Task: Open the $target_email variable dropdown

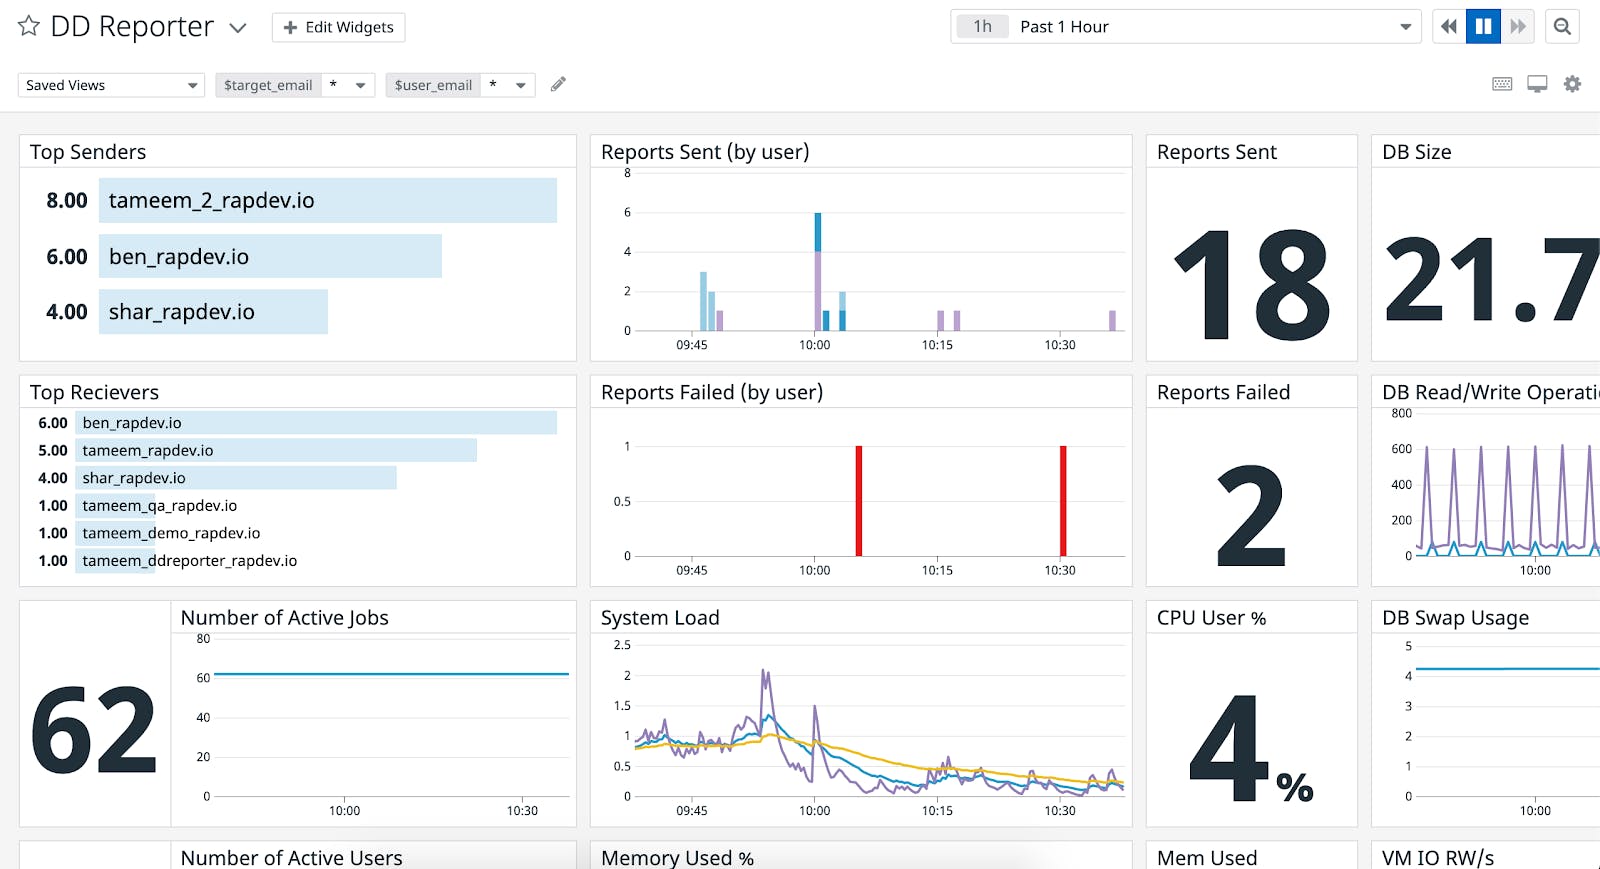Action: (295, 85)
